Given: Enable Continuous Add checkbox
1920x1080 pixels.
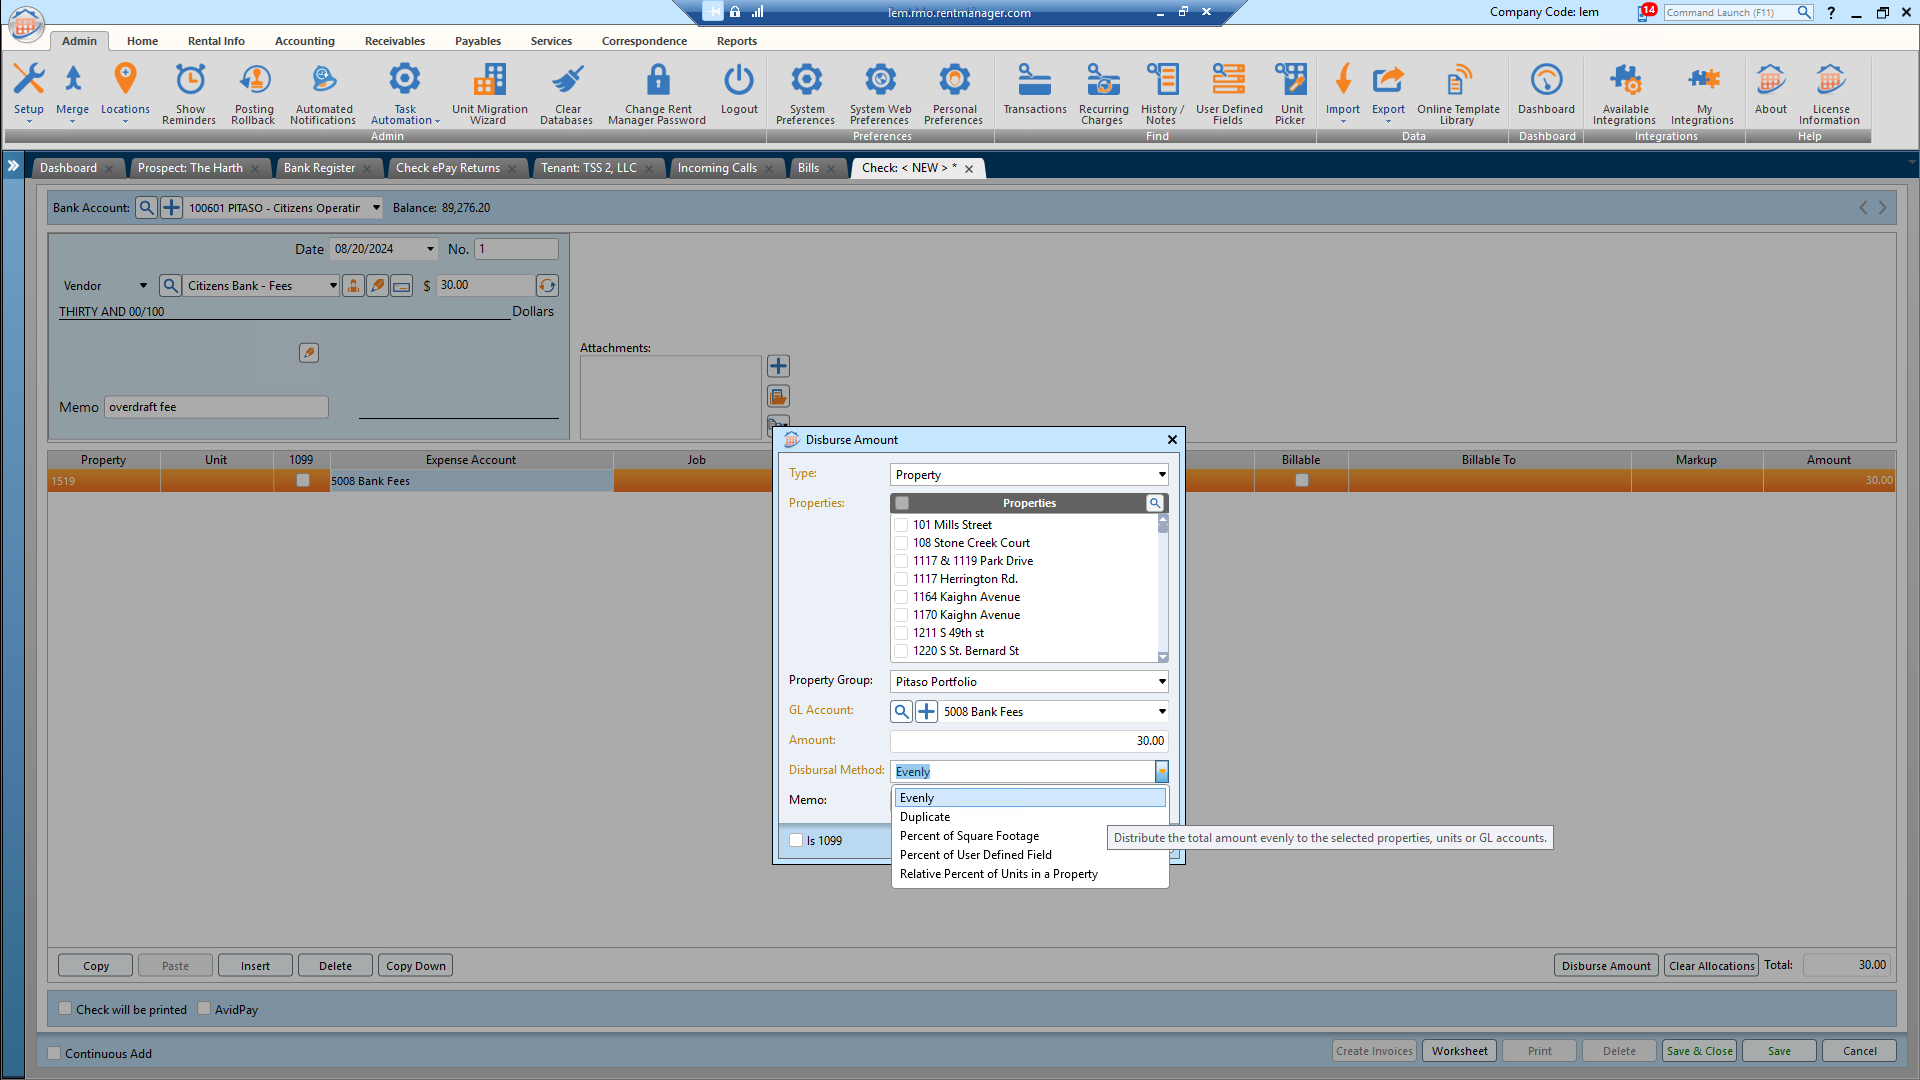Looking at the screenshot, I should click(55, 1053).
